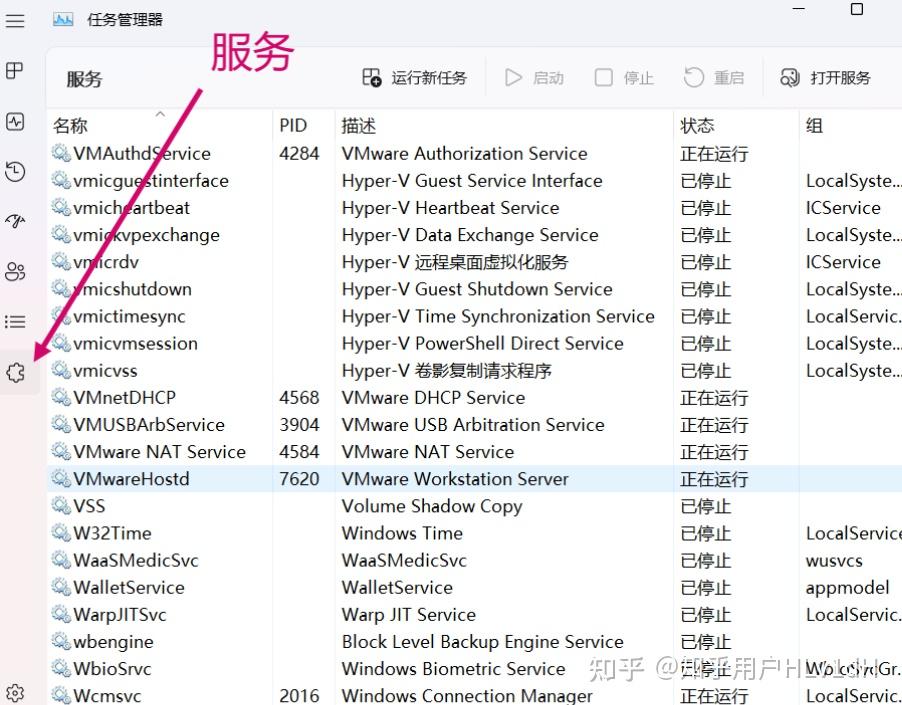Click the gear icon beside wbengine
Viewport: 902px width, 705px height.
coord(61,640)
